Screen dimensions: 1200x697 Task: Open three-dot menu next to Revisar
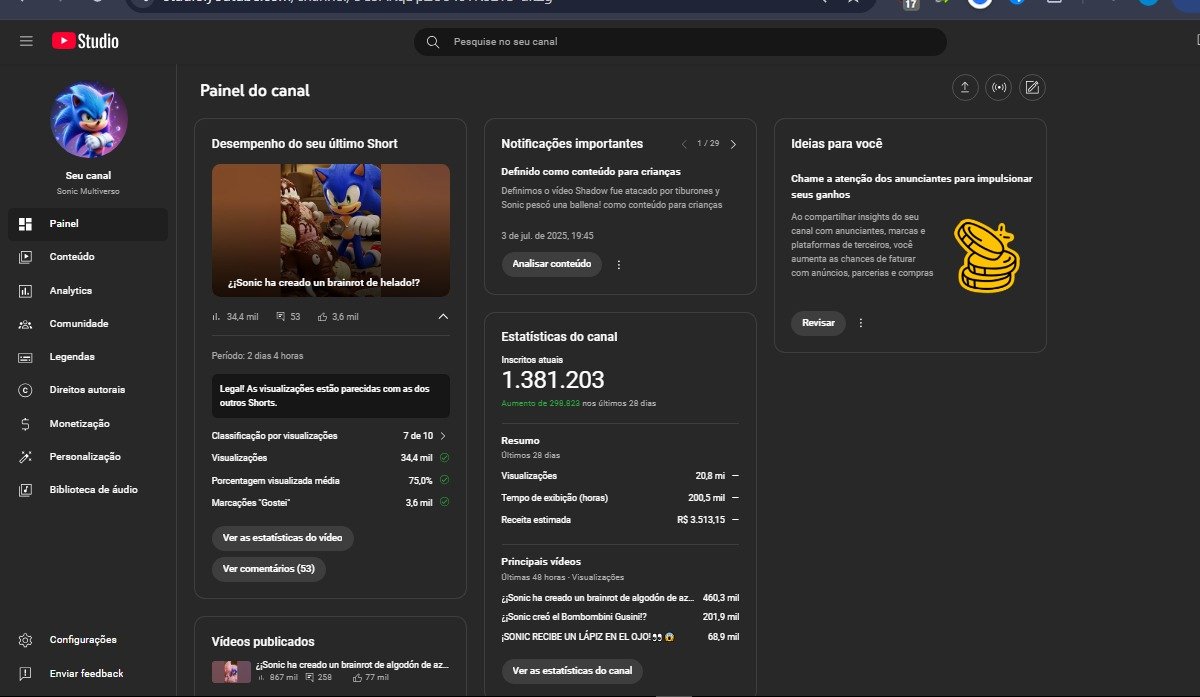click(861, 323)
